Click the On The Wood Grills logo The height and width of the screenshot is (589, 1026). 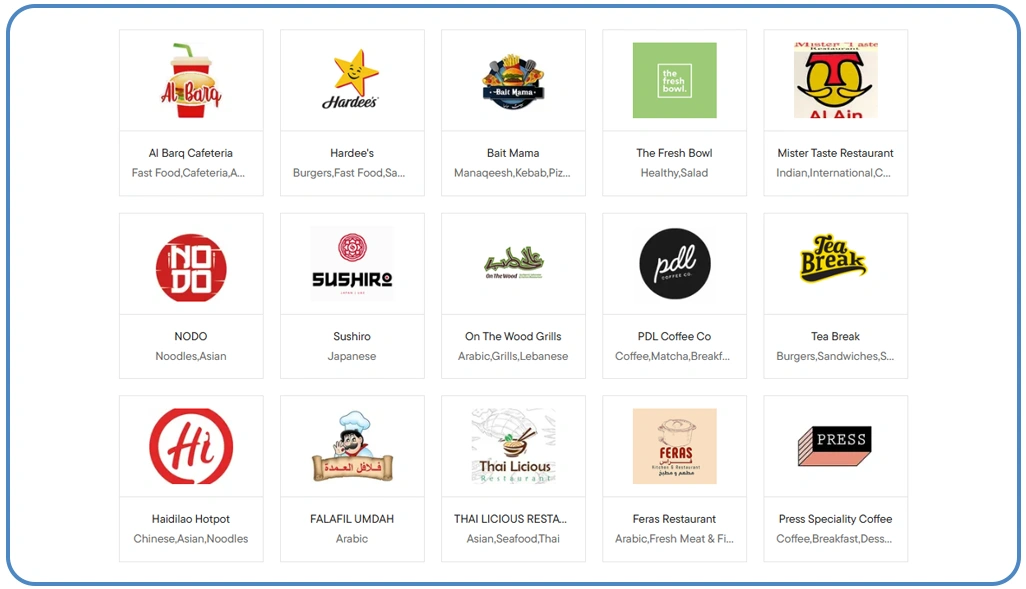tap(514, 264)
